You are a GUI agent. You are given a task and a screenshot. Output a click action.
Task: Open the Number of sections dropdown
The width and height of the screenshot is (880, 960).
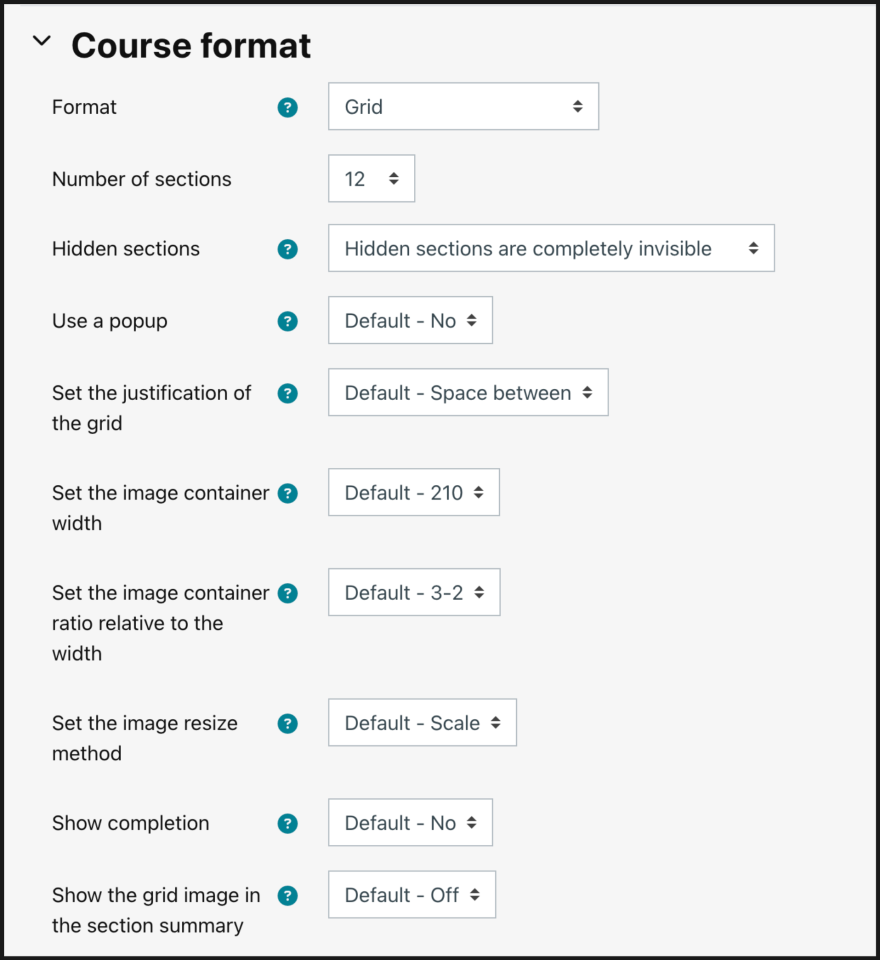click(x=371, y=179)
